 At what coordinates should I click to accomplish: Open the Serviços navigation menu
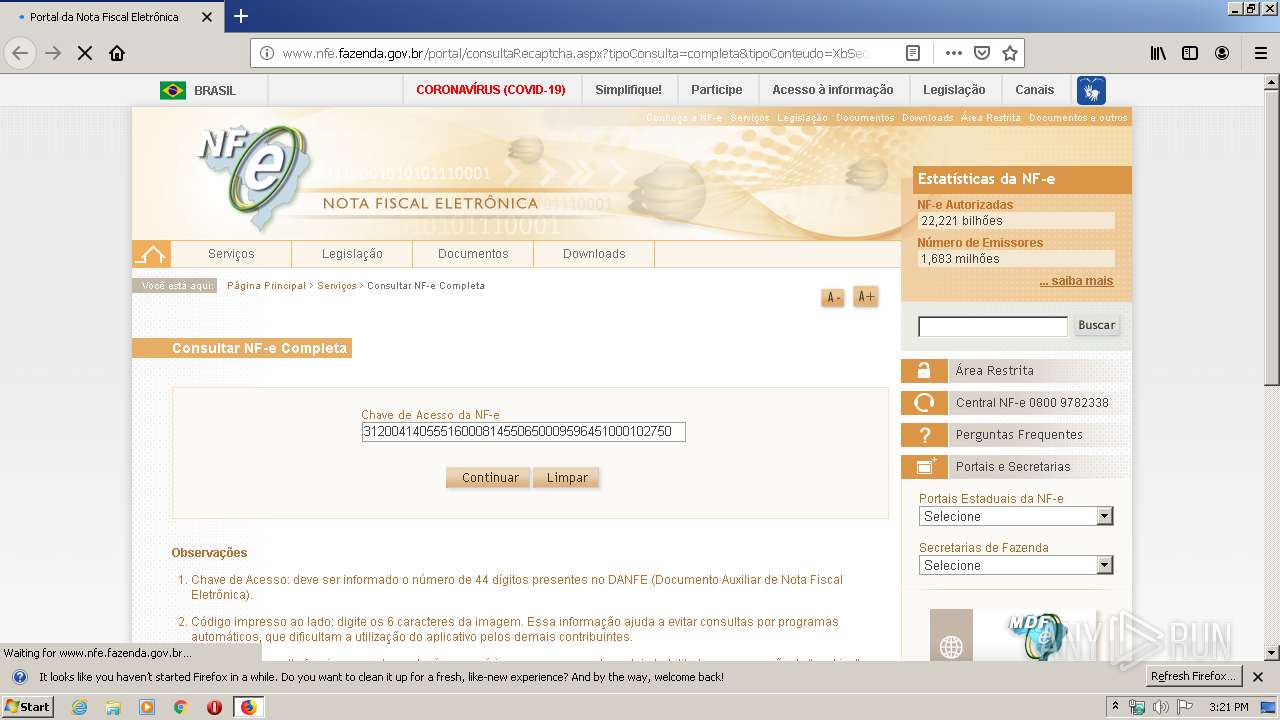click(231, 254)
